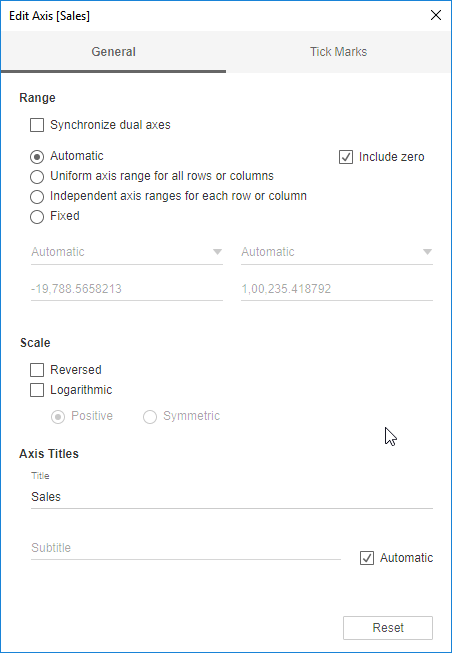Close the Edit Axis dialog
Viewport: 452px width, 653px height.
(x=436, y=15)
